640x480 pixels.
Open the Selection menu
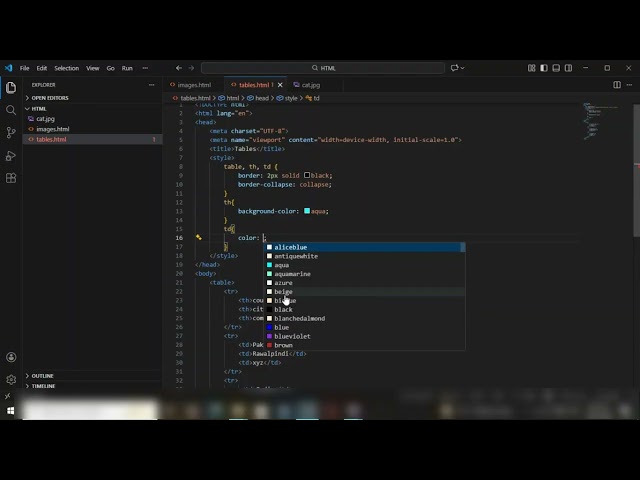(x=67, y=68)
